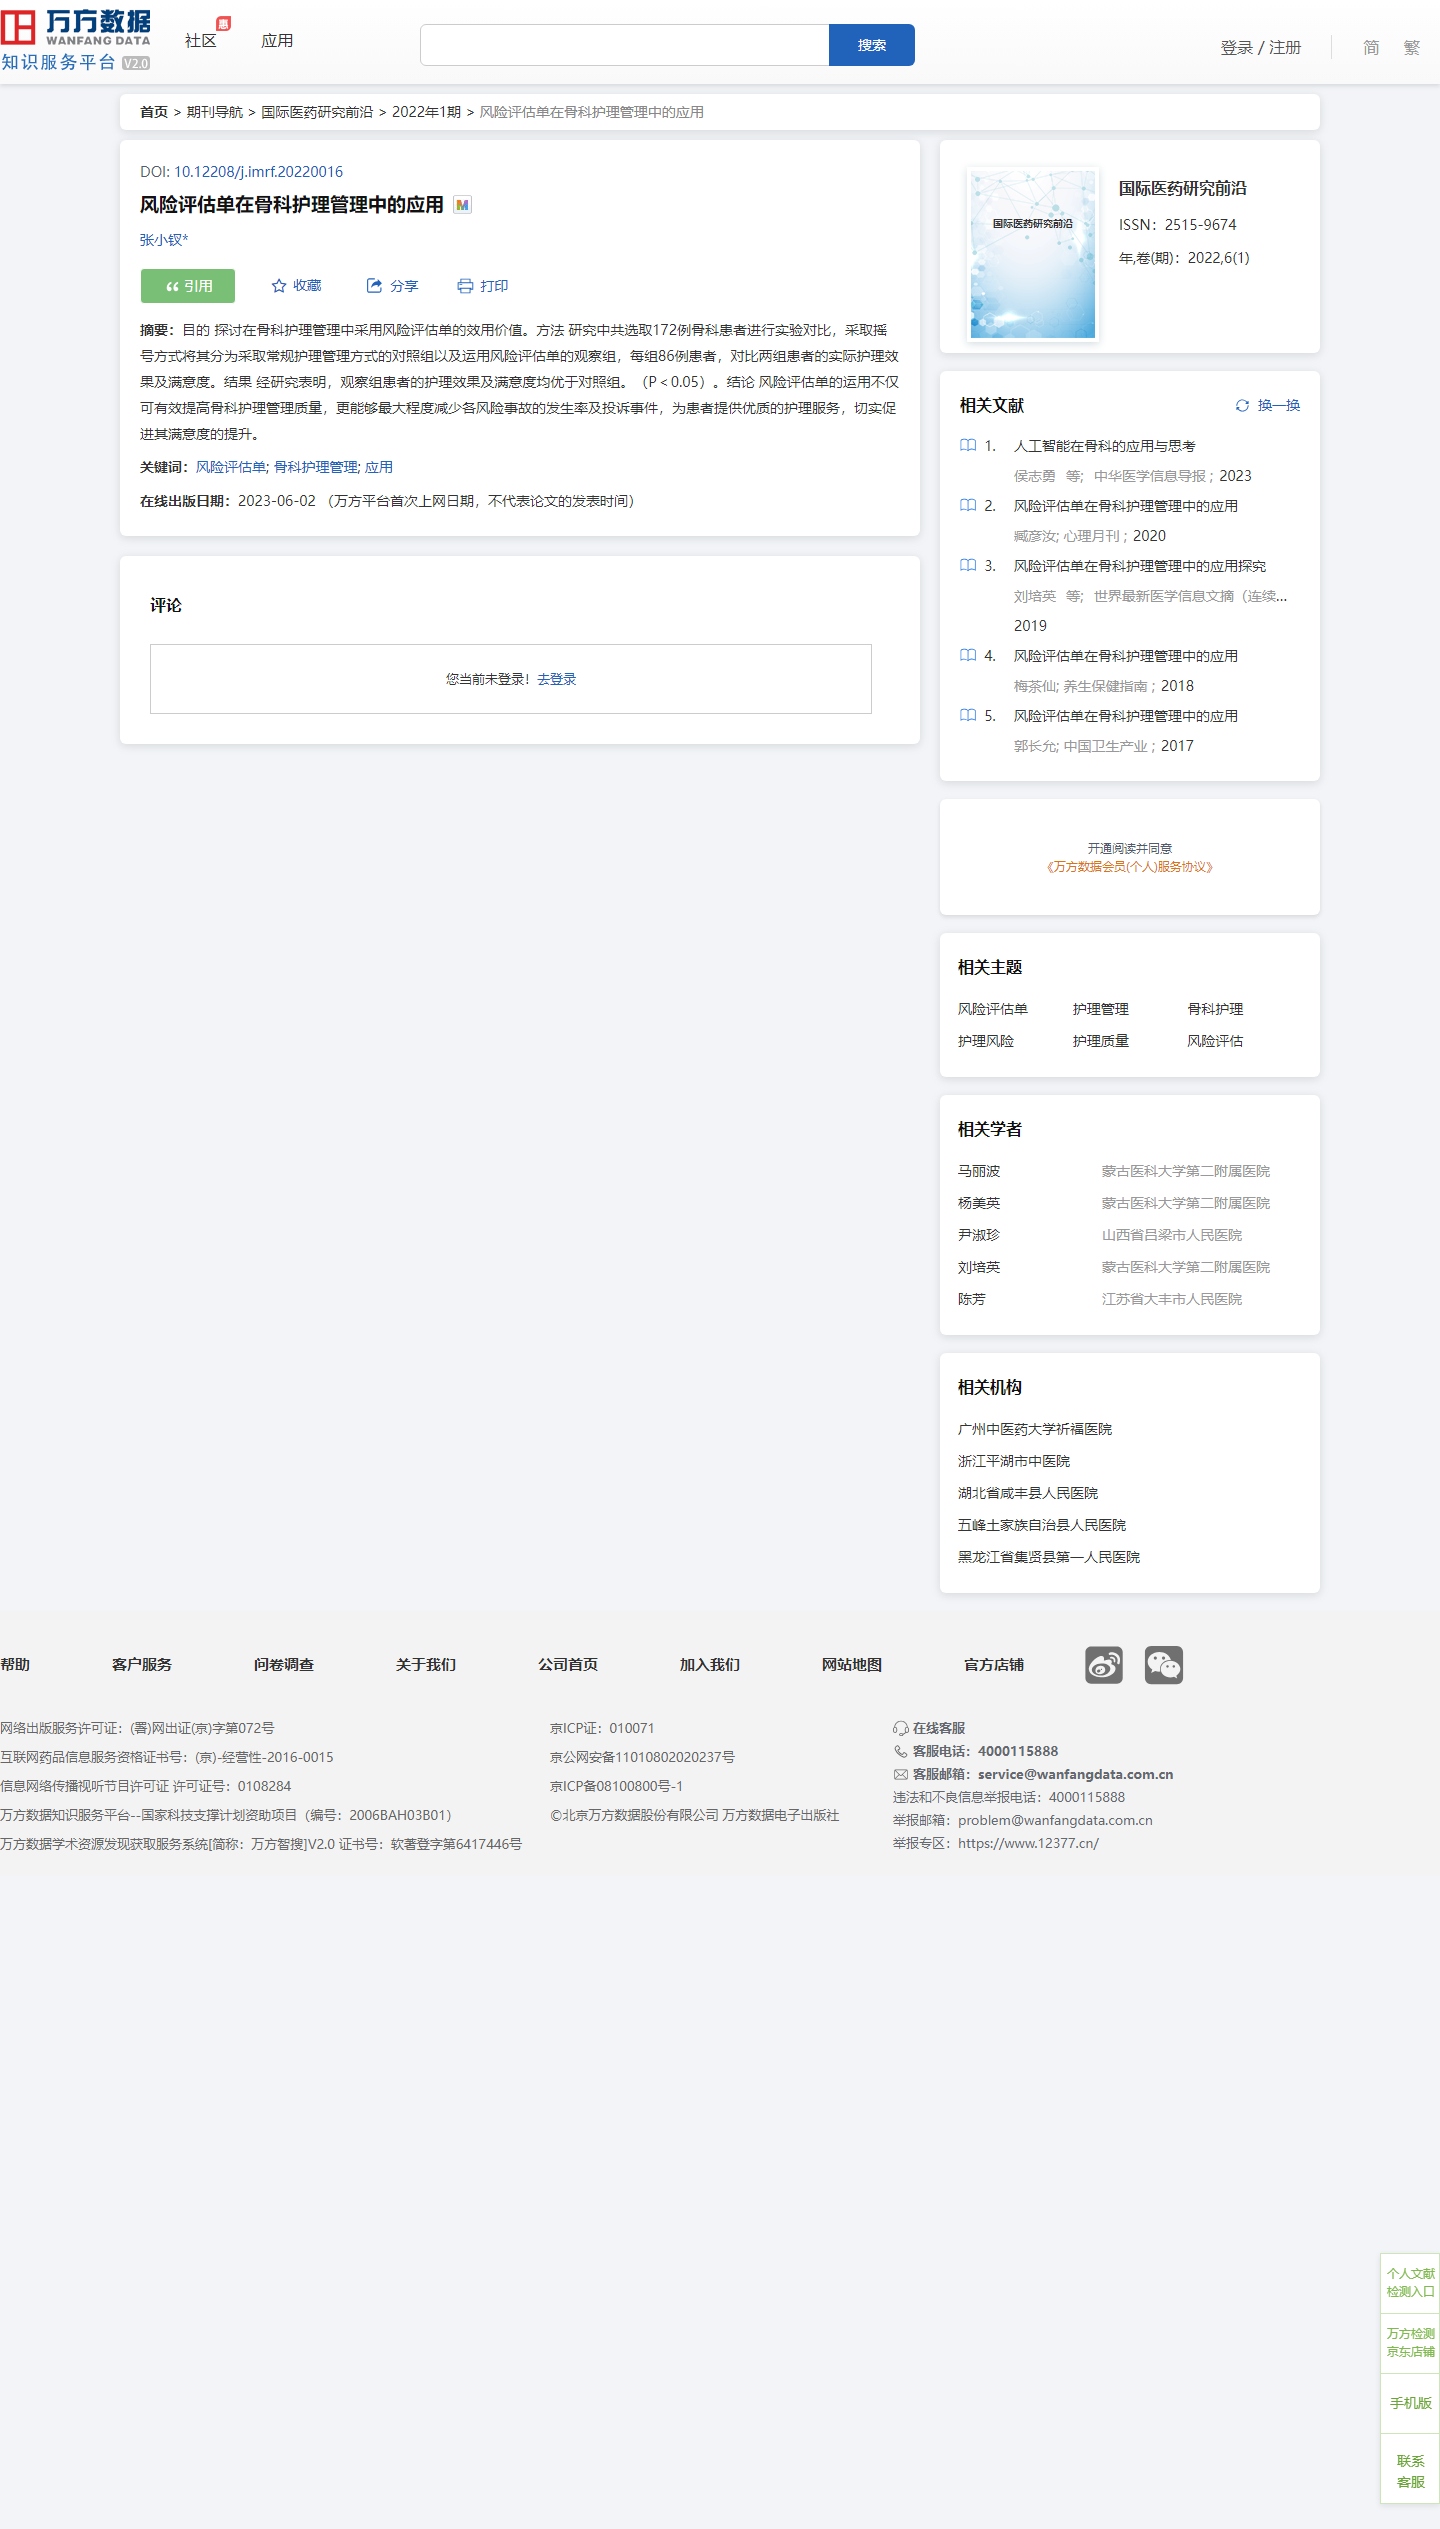Click the M badge next to article title
Viewport: 1440px width, 2529px height.
[462, 205]
